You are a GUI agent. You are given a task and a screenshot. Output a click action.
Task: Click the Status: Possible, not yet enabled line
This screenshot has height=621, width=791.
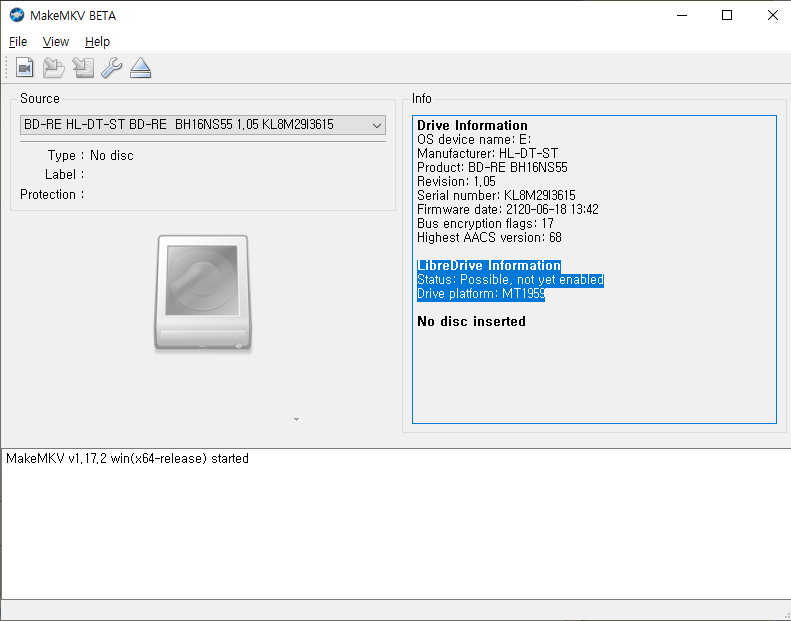coord(511,279)
